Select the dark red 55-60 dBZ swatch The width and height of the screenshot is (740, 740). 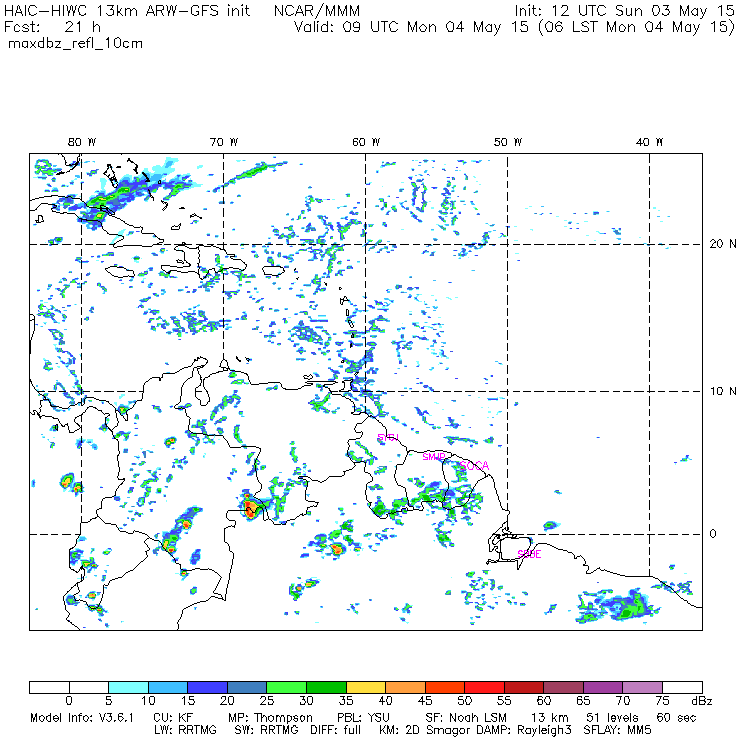pos(524,687)
